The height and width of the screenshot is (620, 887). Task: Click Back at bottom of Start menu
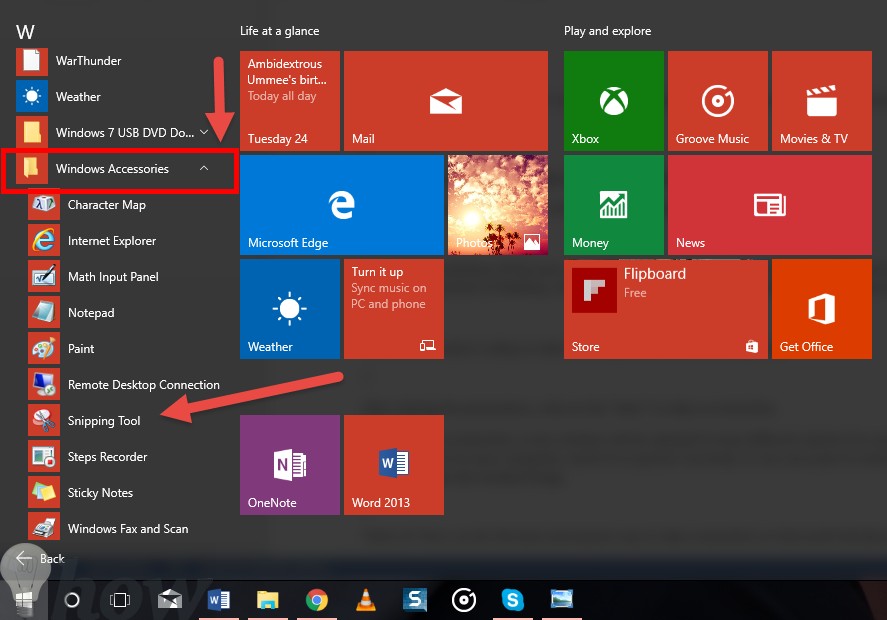coord(42,558)
